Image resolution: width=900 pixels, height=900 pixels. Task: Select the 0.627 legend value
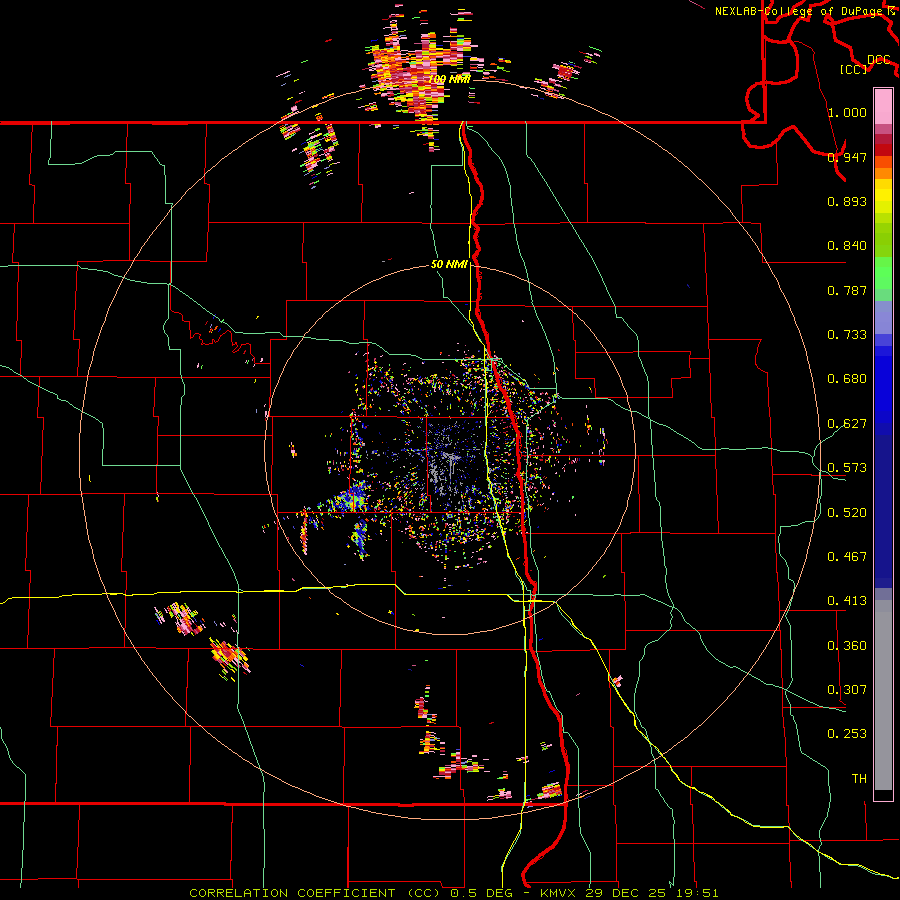(847, 424)
